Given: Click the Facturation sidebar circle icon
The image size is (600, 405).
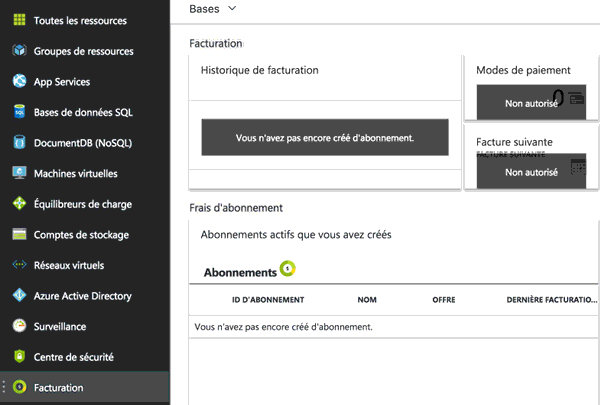Looking at the screenshot, I should (x=19, y=387).
